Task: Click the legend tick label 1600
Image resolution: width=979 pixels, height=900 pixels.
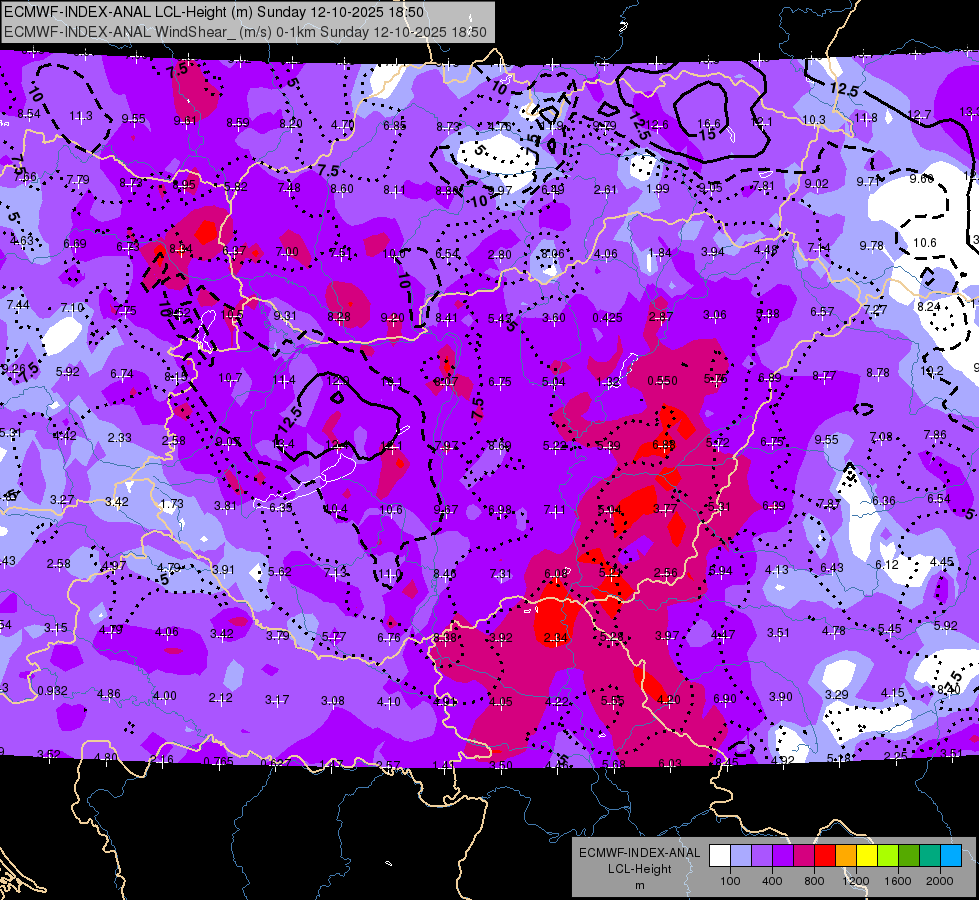Action: [898, 881]
